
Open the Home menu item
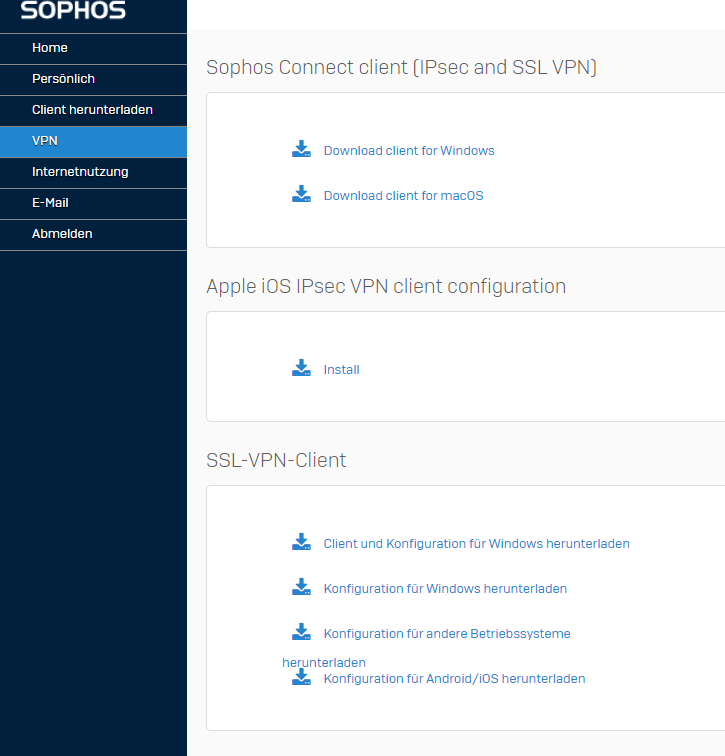[x=50, y=48]
